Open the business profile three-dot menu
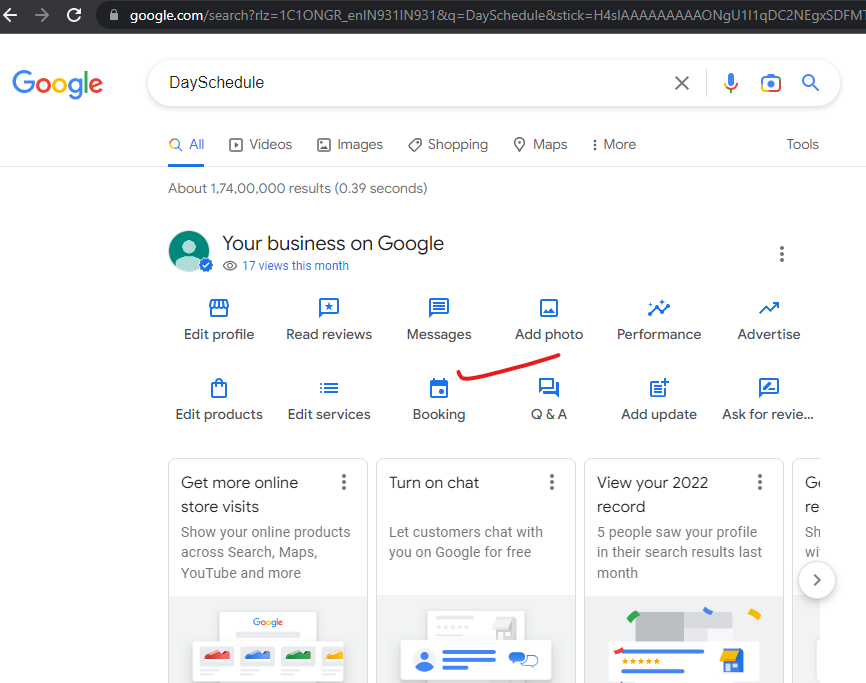Viewport: 866px width, 683px height. (781, 254)
